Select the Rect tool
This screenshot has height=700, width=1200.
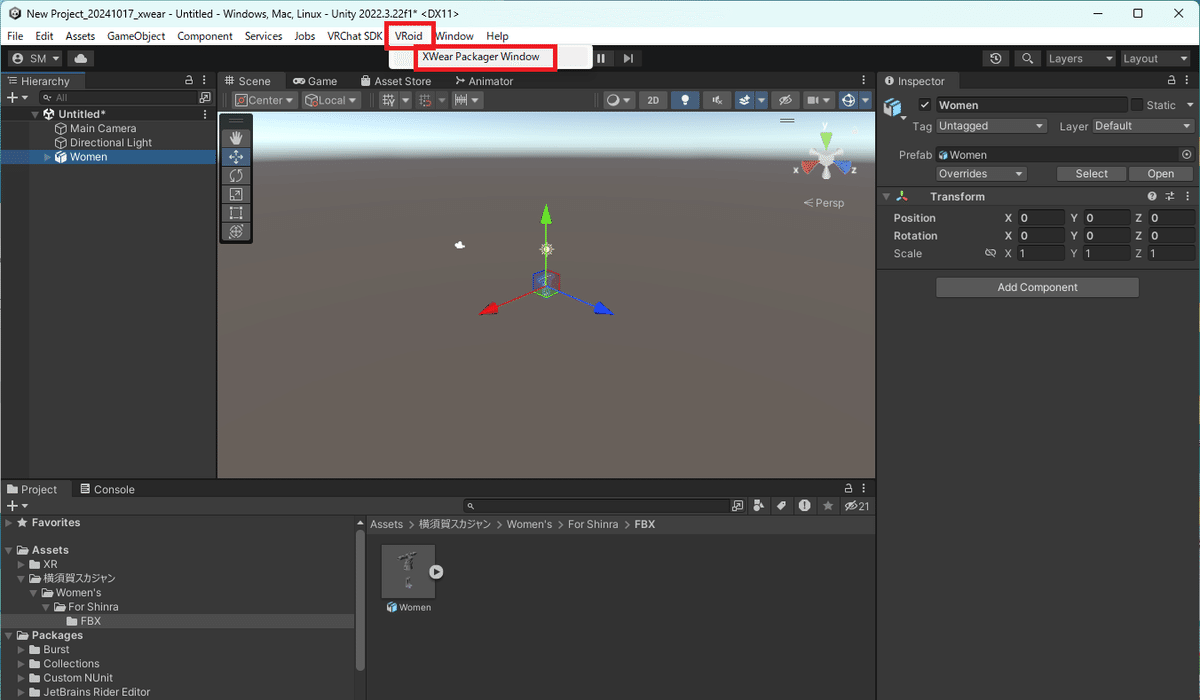tap(236, 213)
